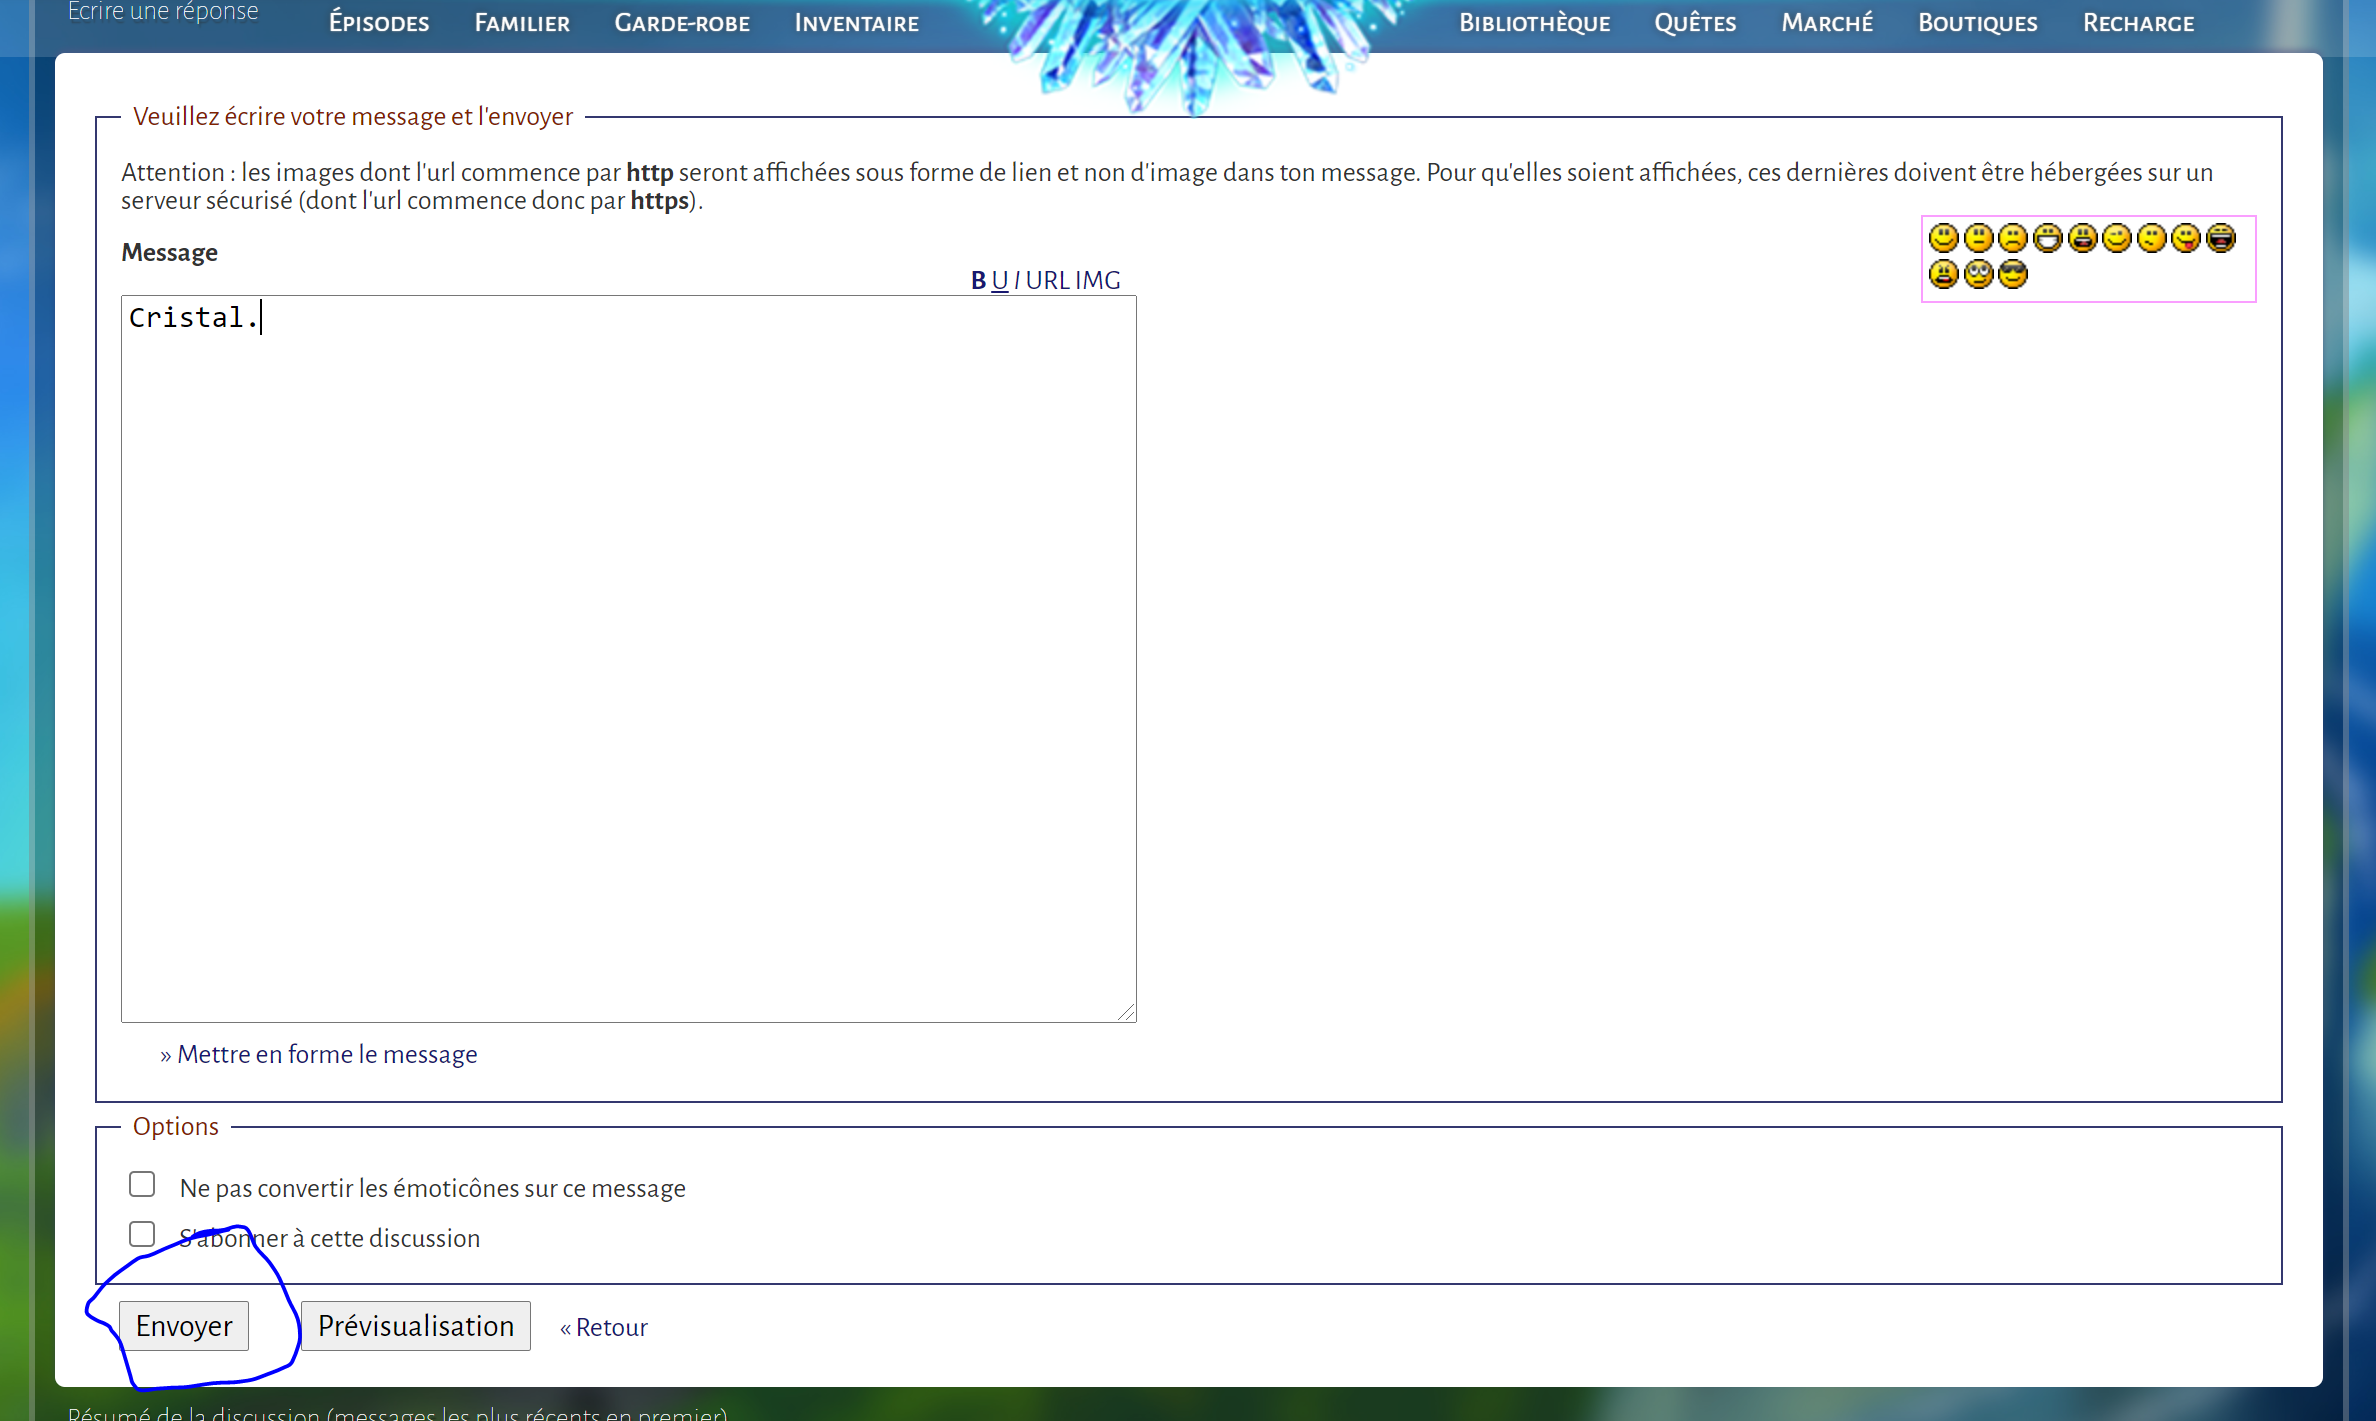Insert the neutral straight-mouth smiley
Viewport: 2376px width, 1421px height.
(x=1978, y=238)
